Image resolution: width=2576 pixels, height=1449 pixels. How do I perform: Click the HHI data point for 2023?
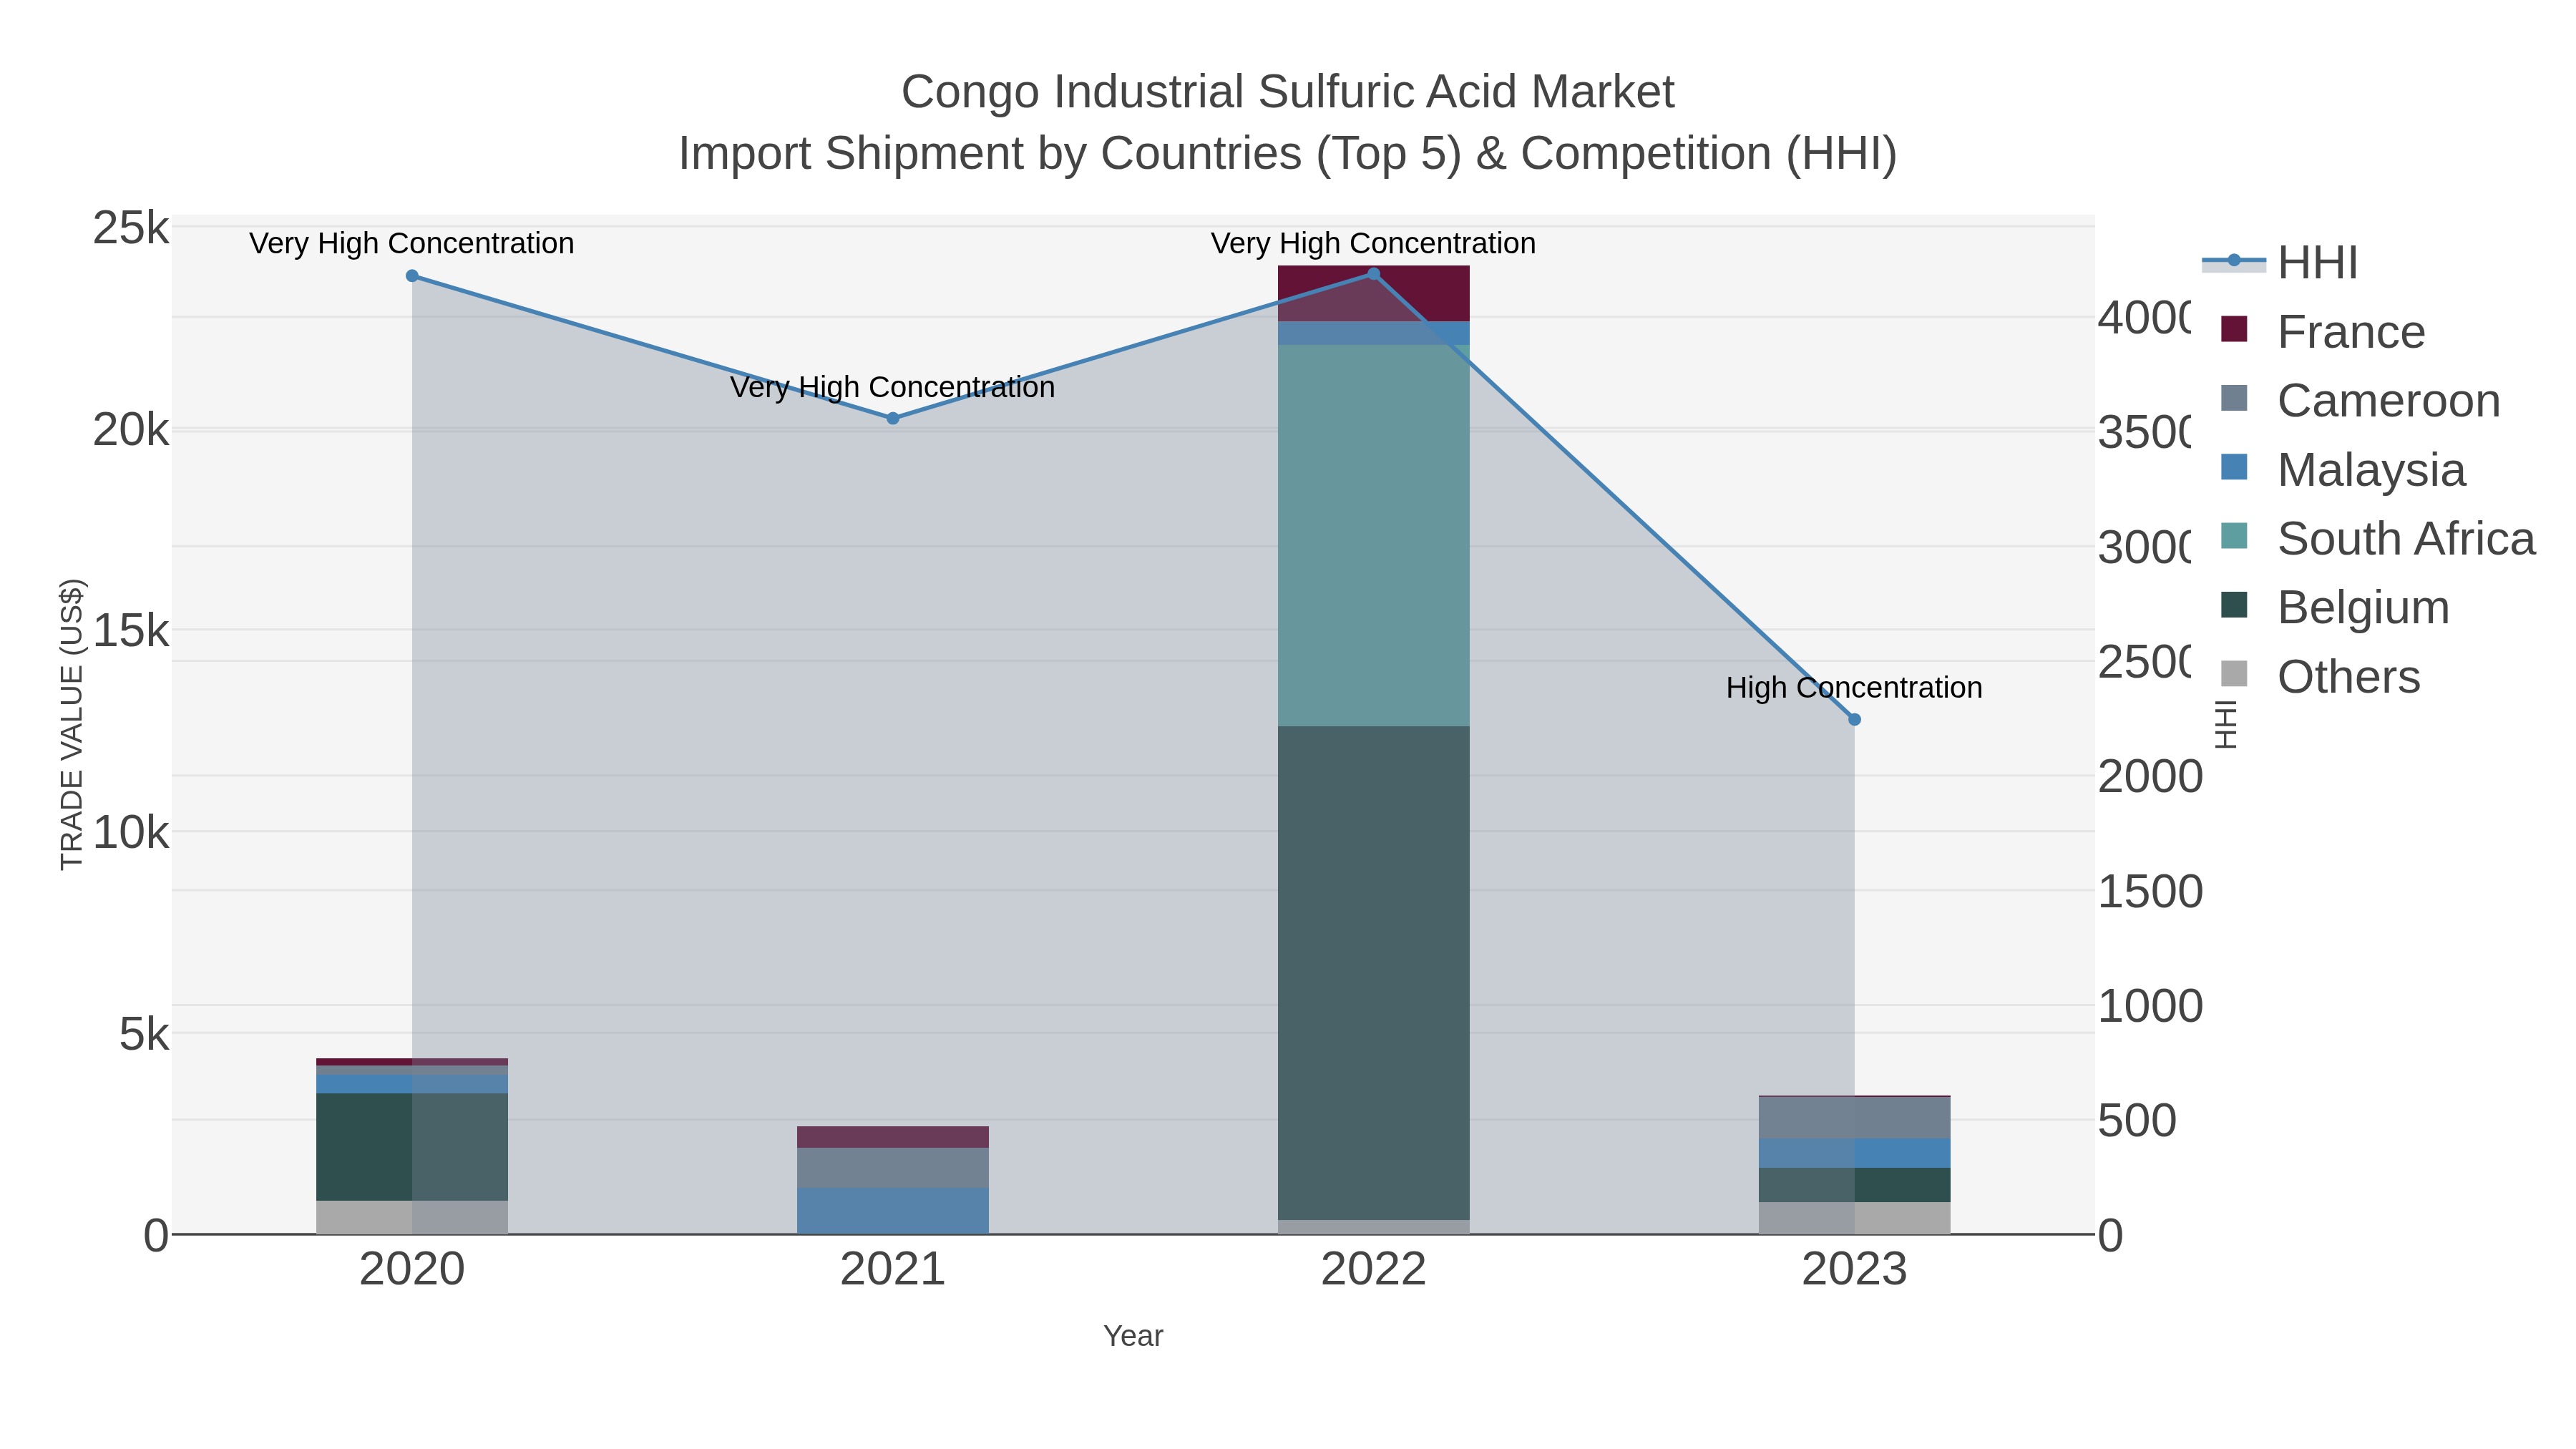pyautogui.click(x=1854, y=720)
